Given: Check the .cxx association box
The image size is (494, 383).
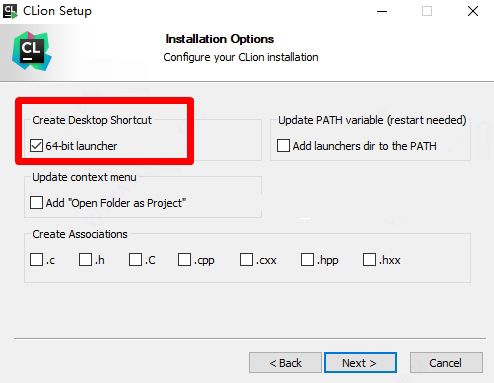Looking at the screenshot, I should (x=246, y=259).
